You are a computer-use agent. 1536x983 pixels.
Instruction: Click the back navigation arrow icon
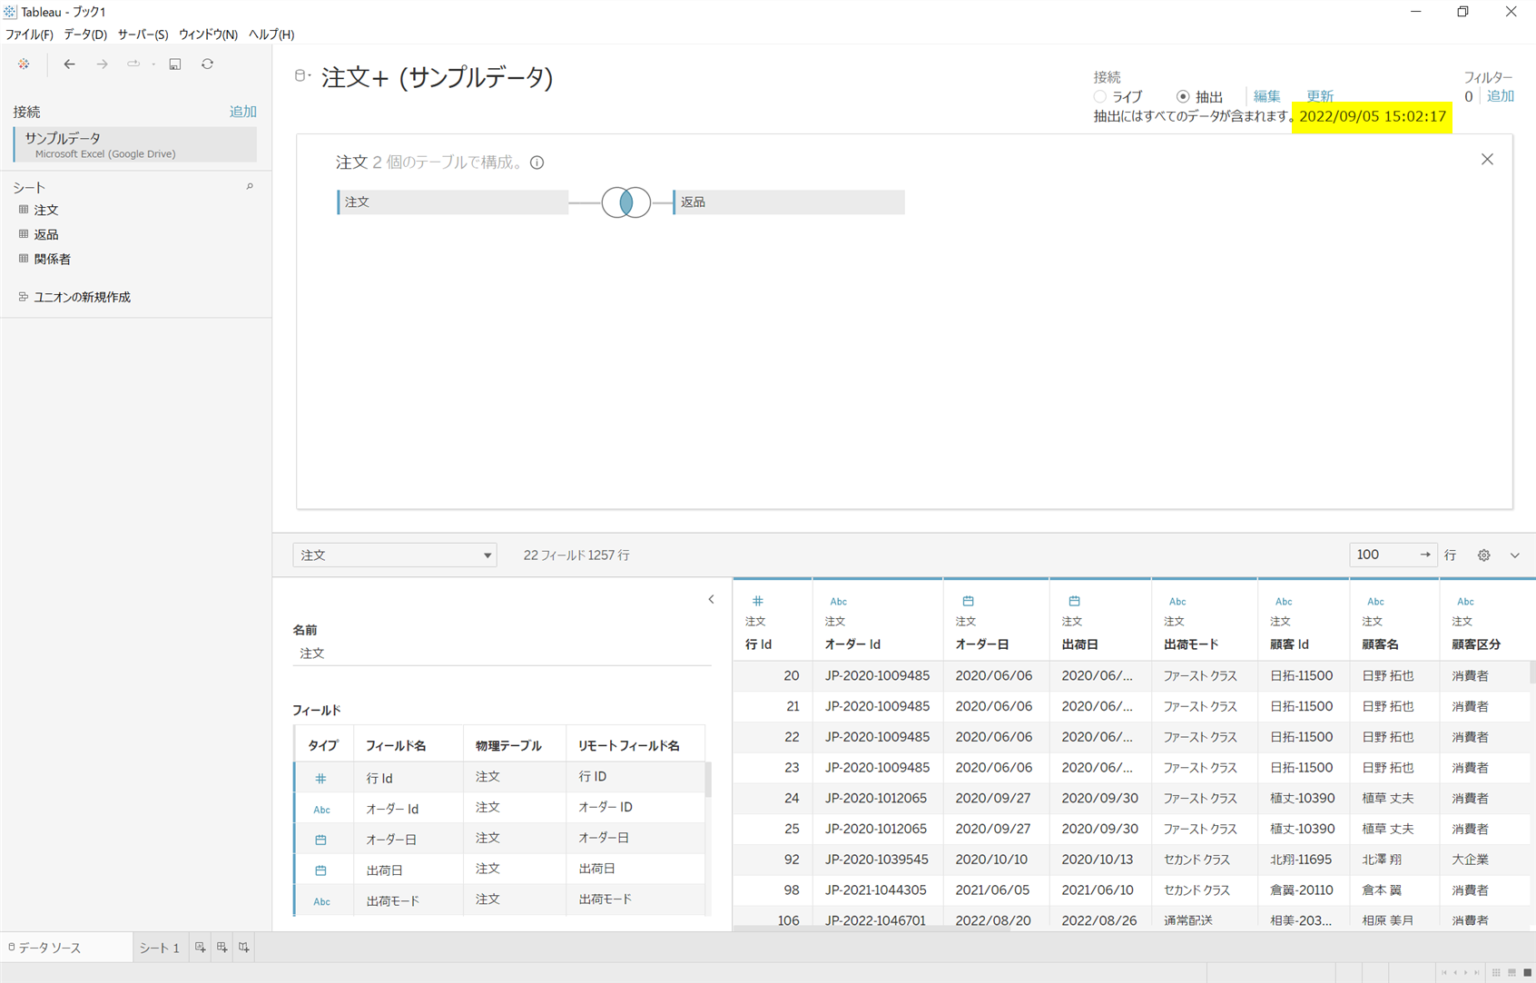(x=69, y=64)
